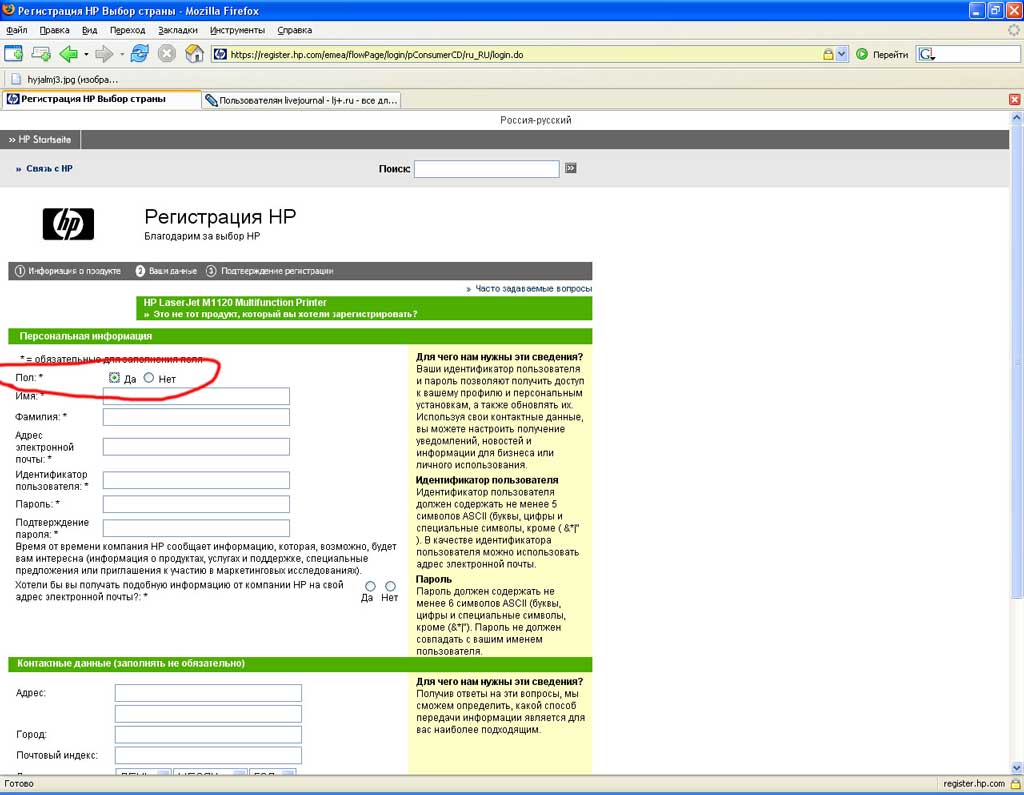The width and height of the screenshot is (1024, 795).
Task: Click the Город input field
Action: point(208,734)
